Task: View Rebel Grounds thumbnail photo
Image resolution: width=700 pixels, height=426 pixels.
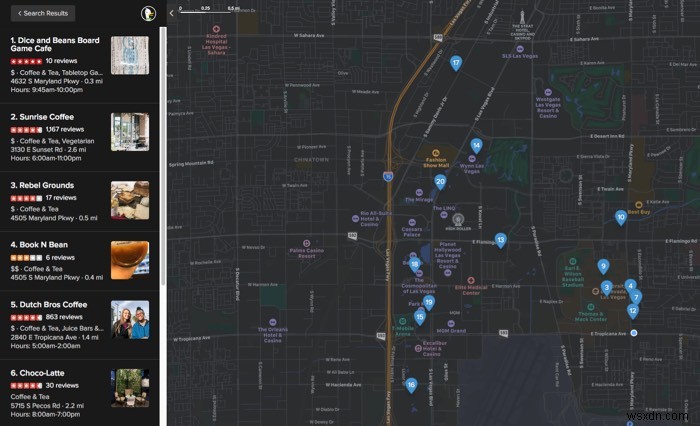Action: coord(130,200)
